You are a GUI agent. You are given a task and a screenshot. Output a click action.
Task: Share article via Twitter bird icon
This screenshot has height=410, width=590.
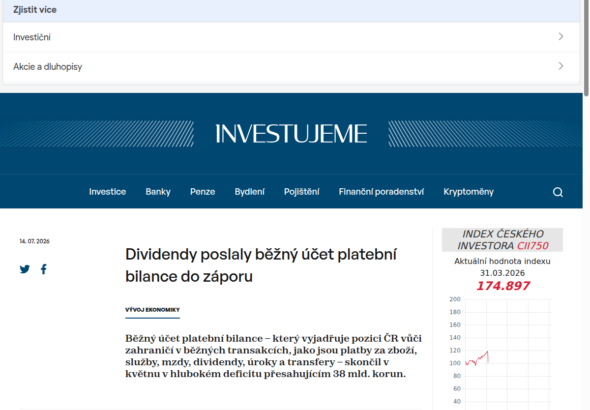click(x=25, y=269)
